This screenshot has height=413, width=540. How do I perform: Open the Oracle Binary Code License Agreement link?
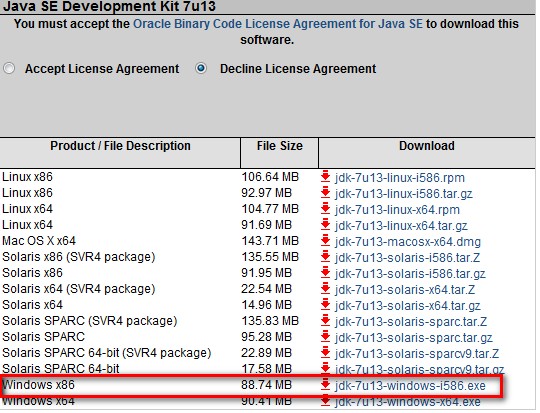pyautogui.click(x=278, y=24)
